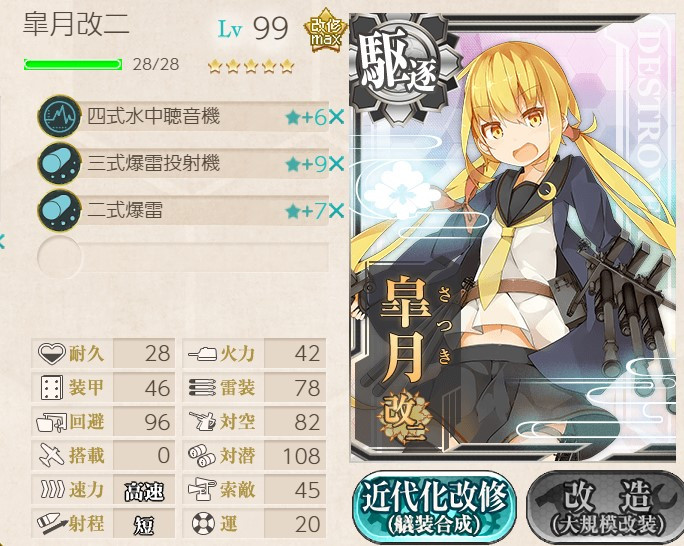
Task: Click the lifebuoy icon beside 運
Action: [x=203, y=523]
